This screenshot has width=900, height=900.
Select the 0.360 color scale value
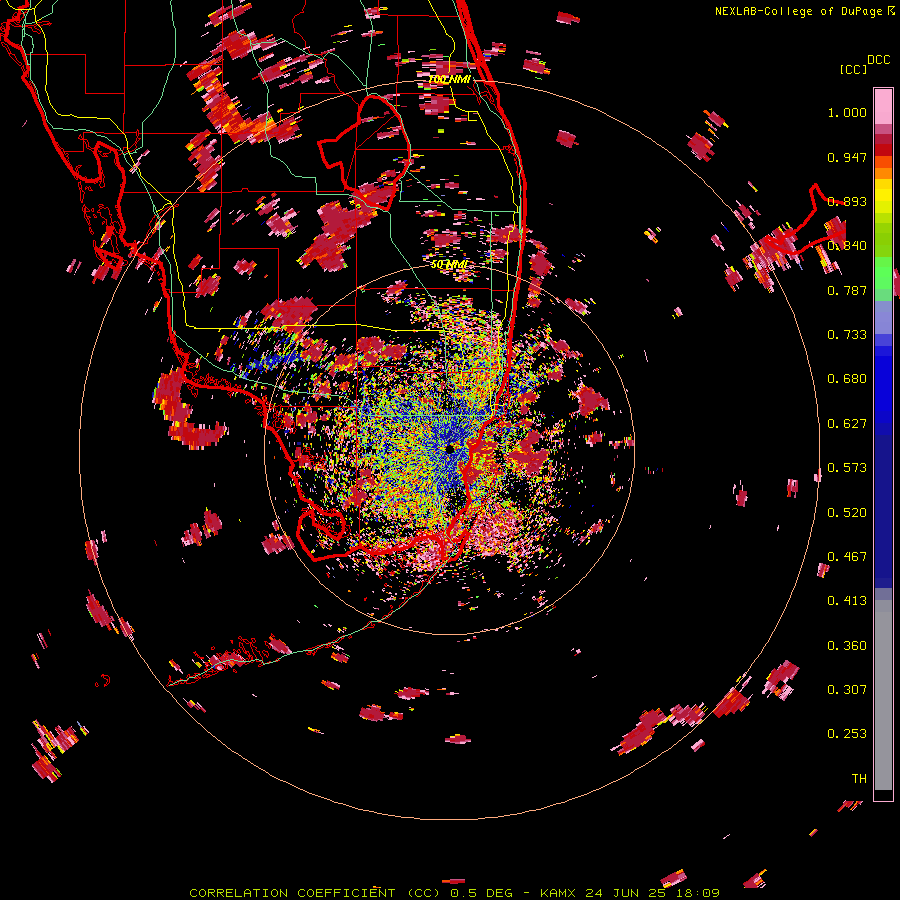click(x=847, y=645)
